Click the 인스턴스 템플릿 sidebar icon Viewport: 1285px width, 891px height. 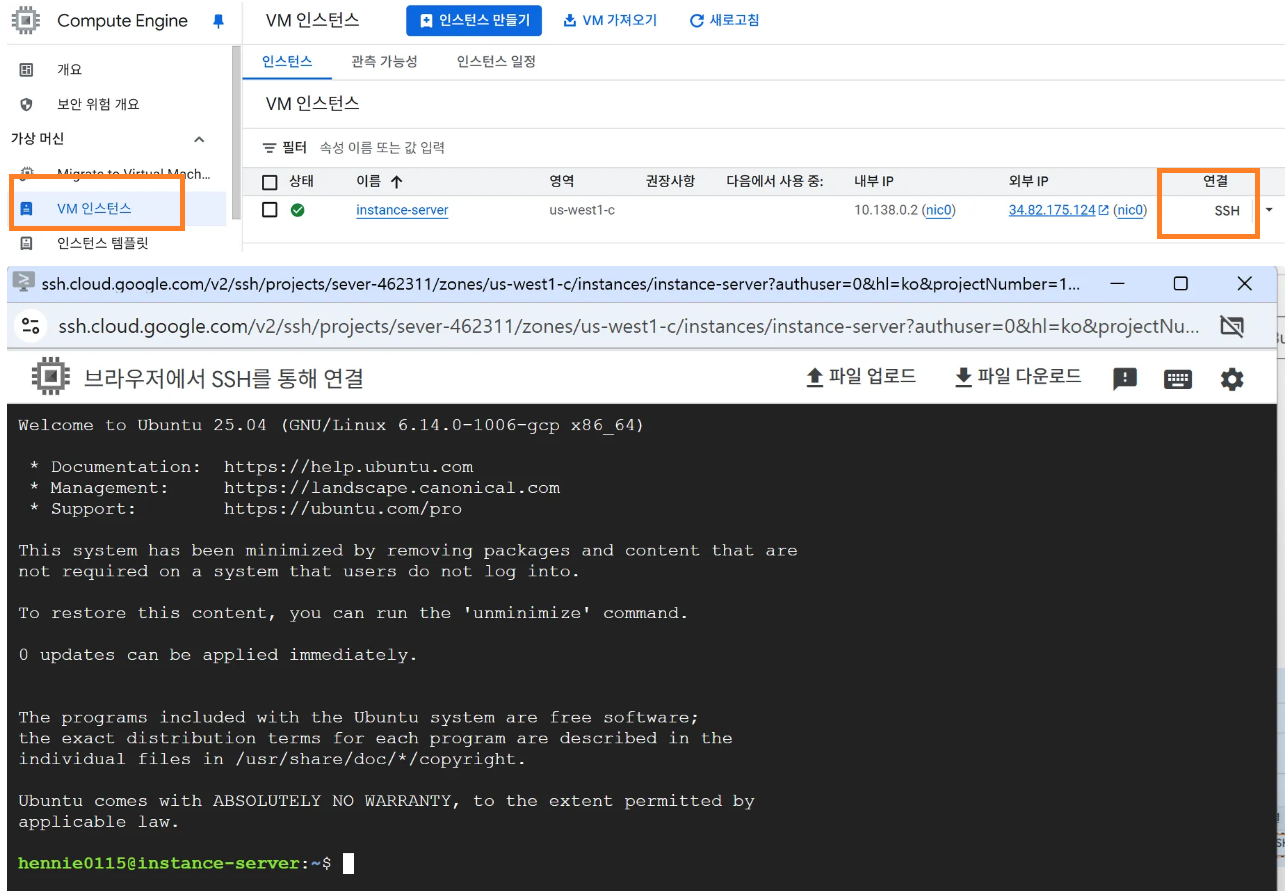27,243
